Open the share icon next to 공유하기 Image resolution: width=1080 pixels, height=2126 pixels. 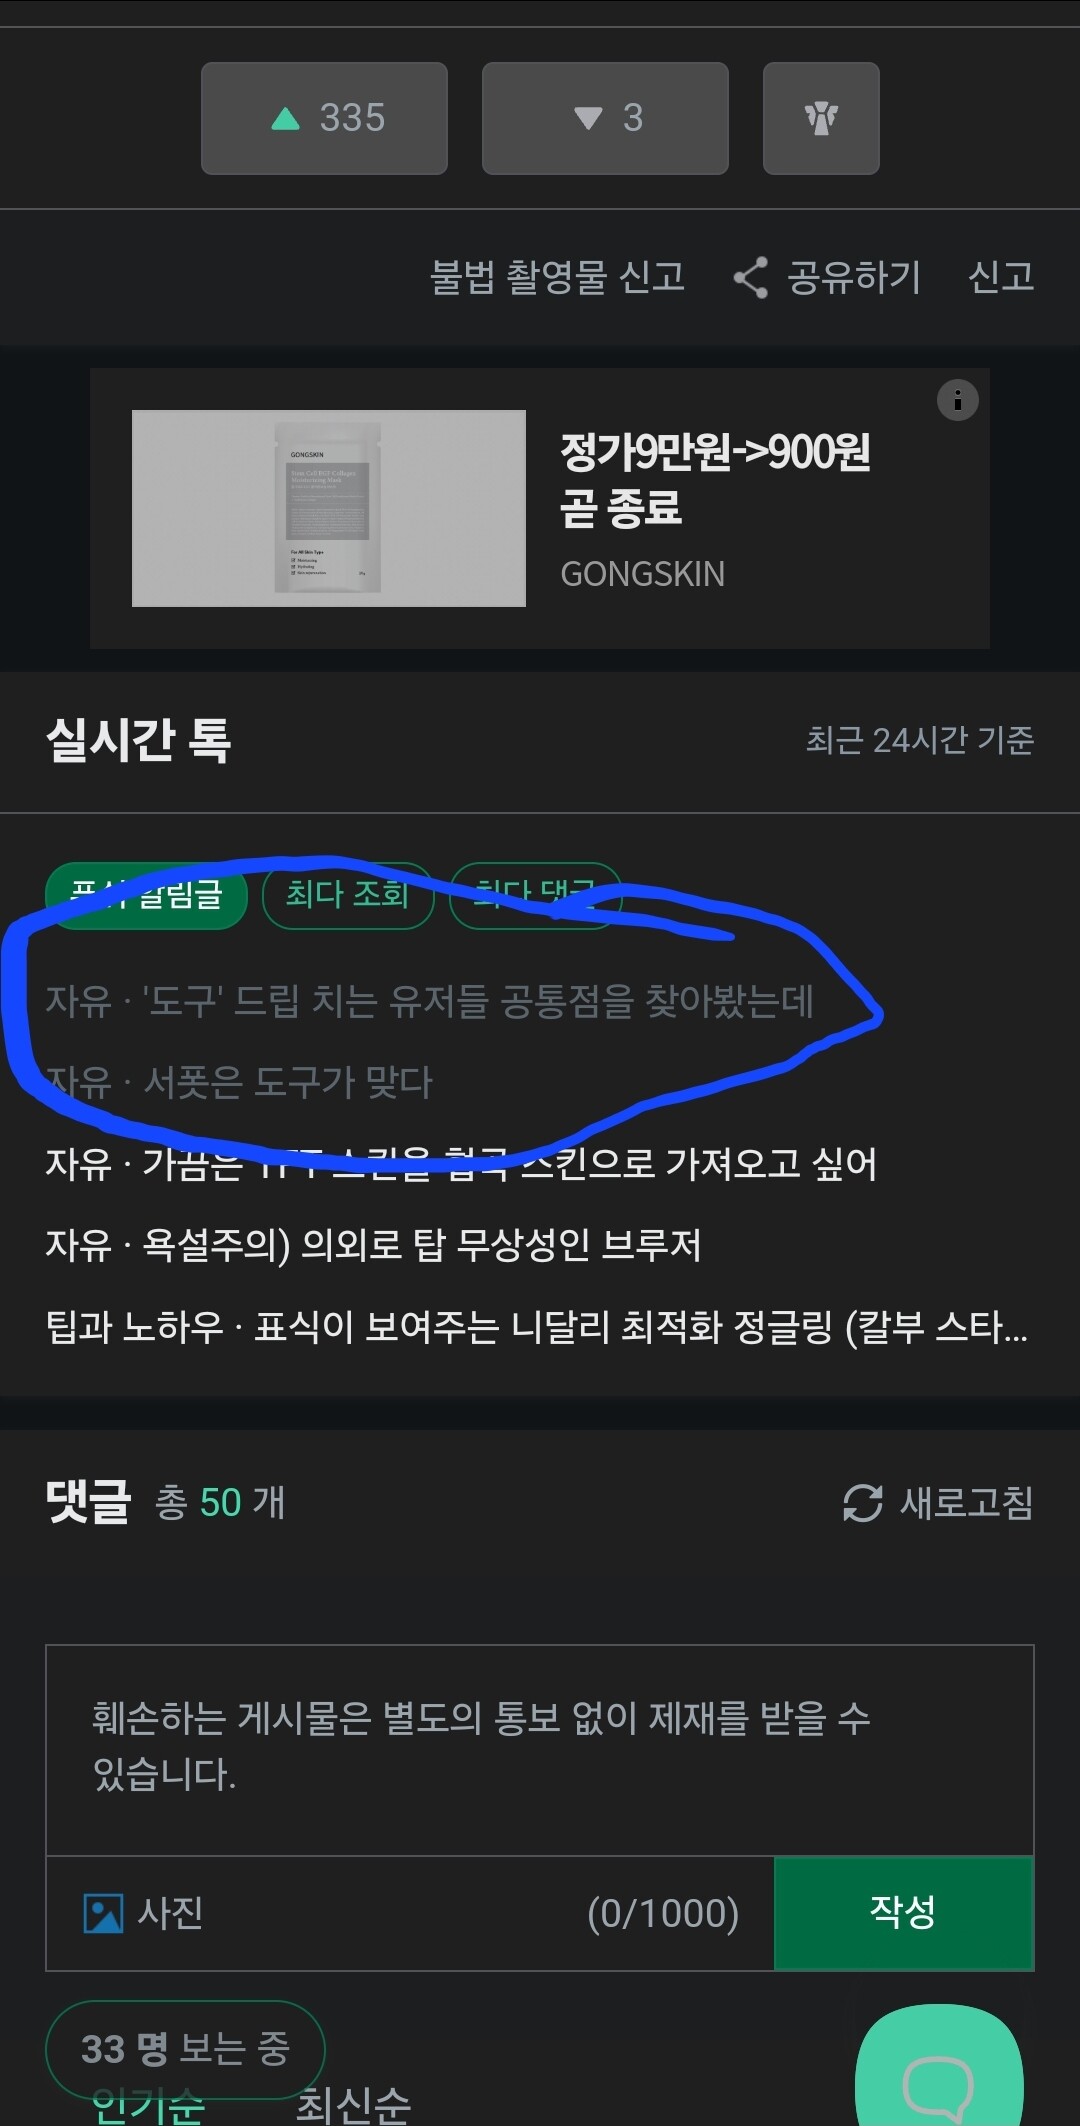point(750,277)
